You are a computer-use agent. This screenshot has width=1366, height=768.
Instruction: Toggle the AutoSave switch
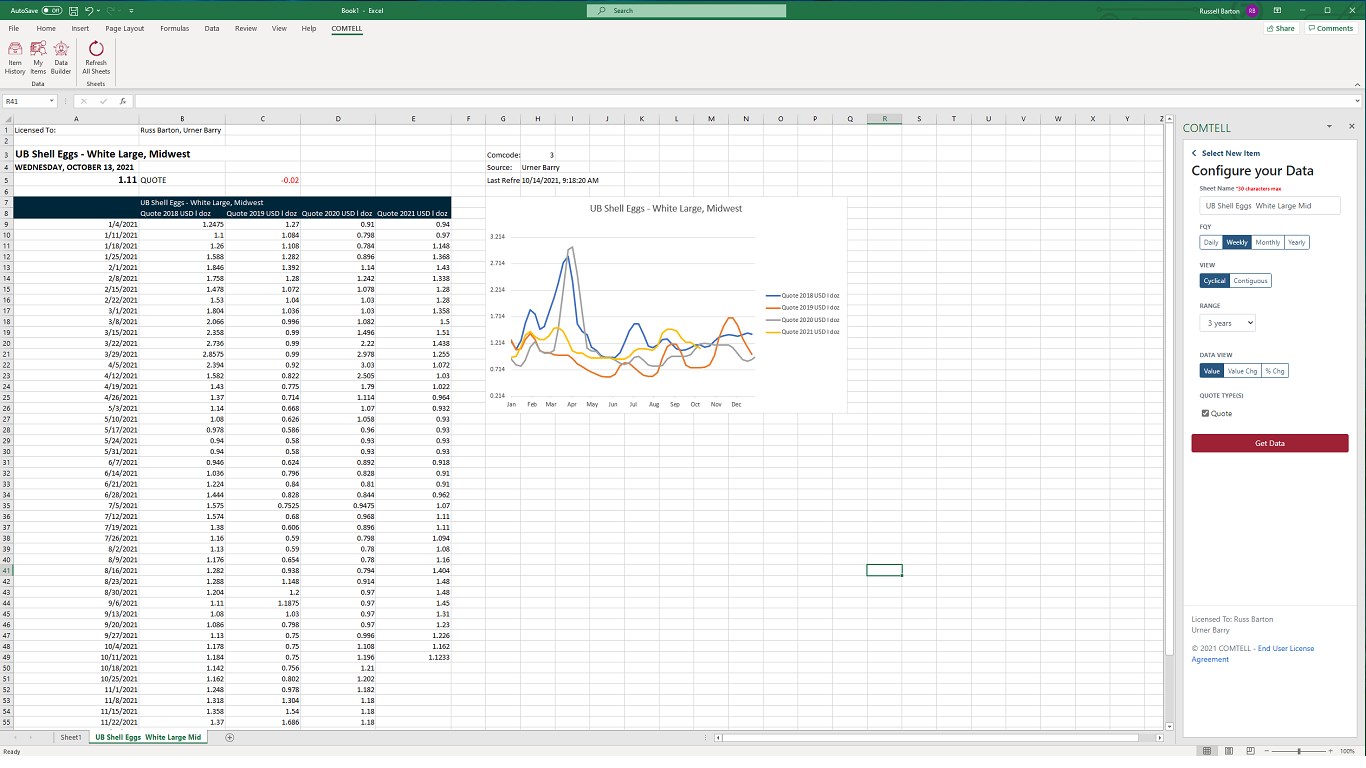52,10
